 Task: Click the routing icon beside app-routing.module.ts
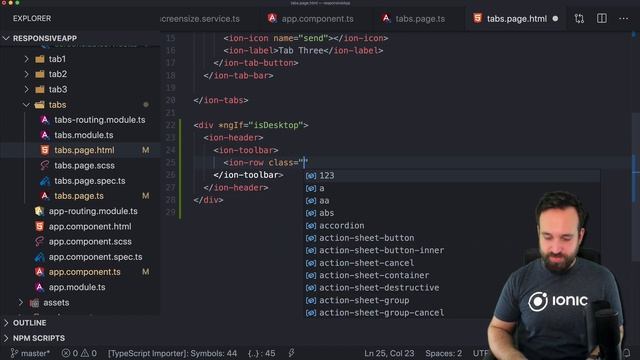(39, 211)
